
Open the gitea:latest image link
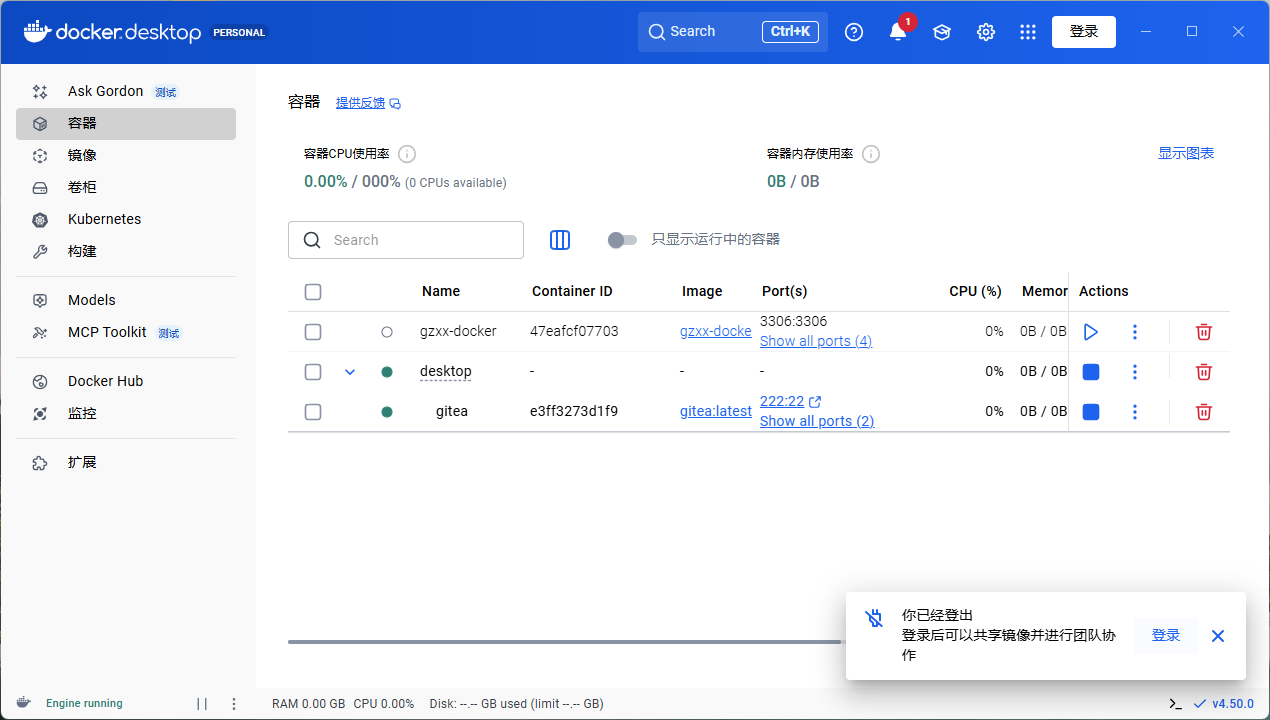coord(716,411)
